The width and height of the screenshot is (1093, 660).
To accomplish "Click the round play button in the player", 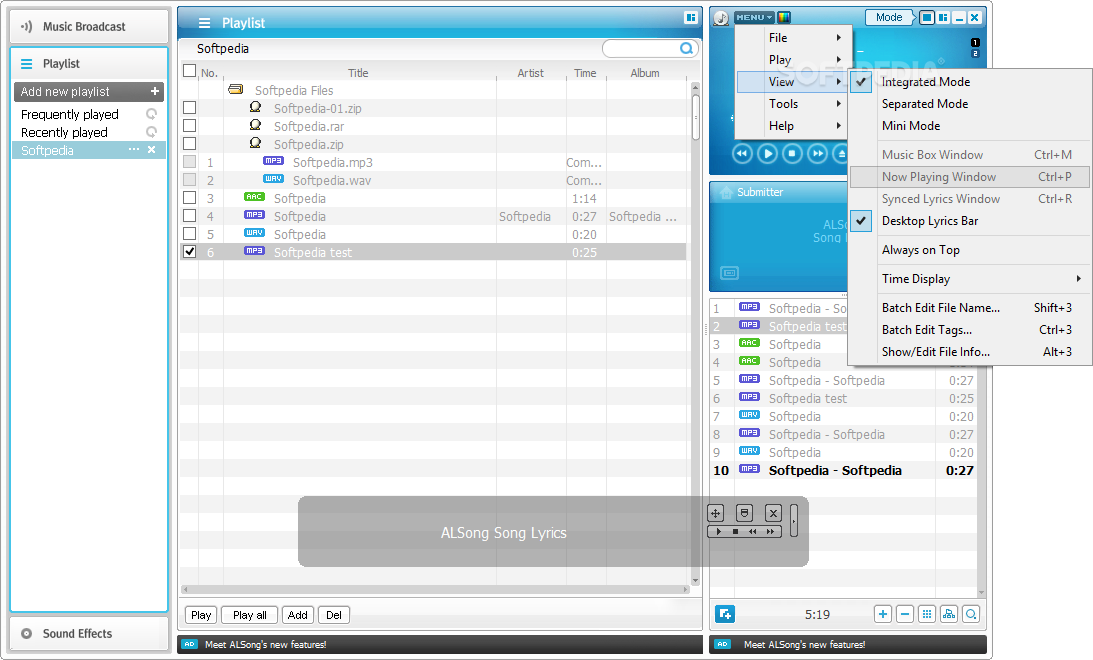I will 767,153.
